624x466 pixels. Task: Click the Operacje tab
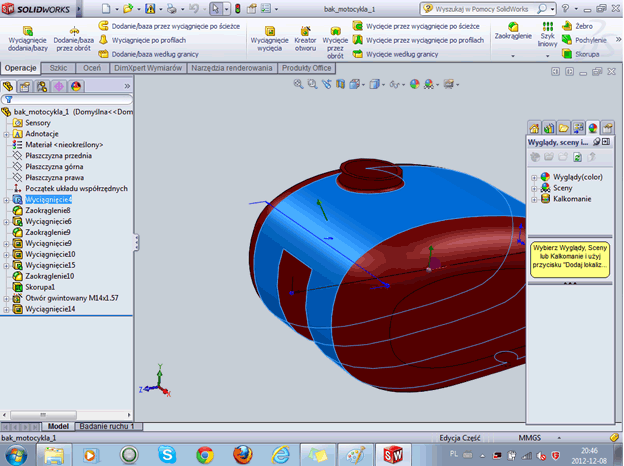[x=20, y=68]
